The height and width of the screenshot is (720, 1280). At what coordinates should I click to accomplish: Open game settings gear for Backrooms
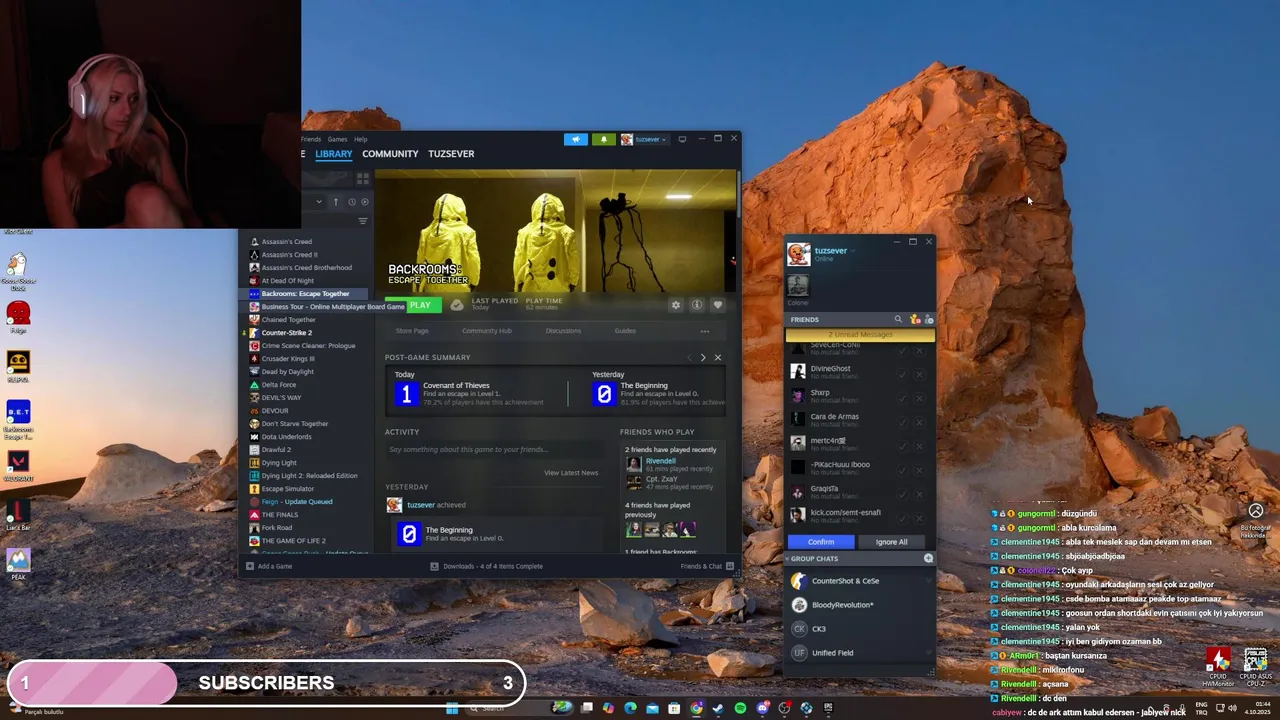(676, 305)
